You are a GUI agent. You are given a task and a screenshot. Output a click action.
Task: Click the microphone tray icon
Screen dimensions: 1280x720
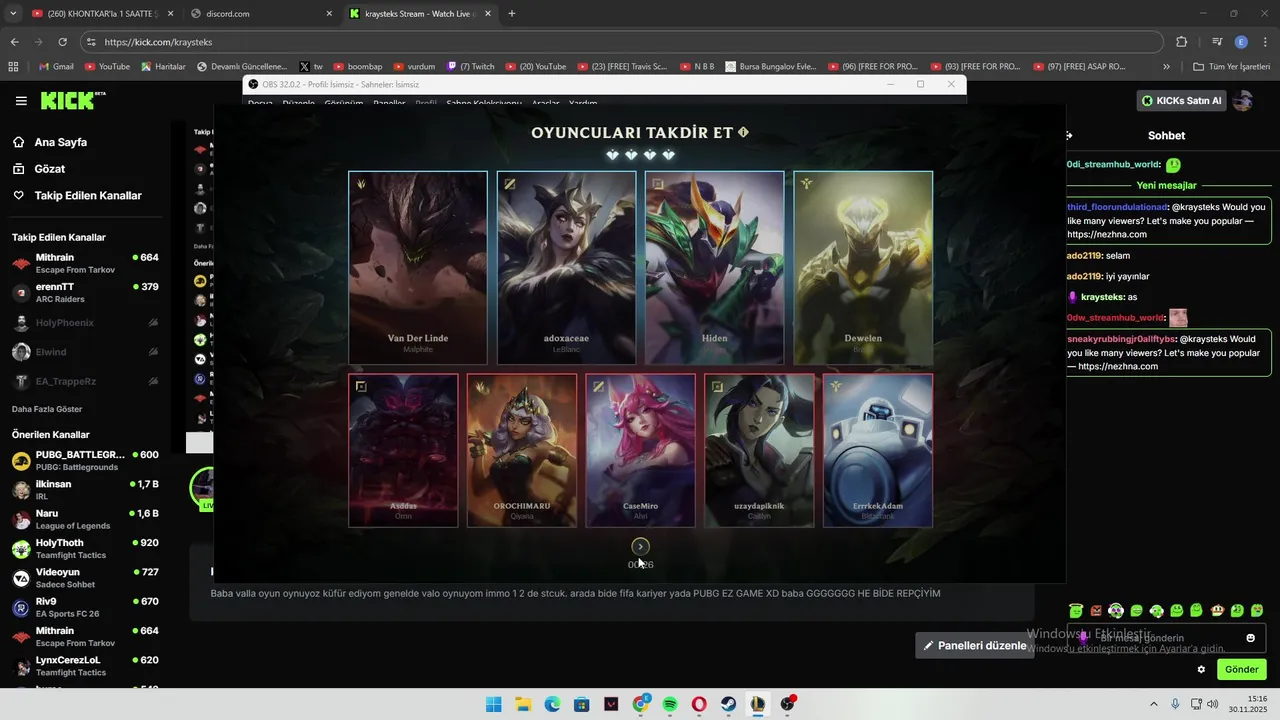[1175, 704]
